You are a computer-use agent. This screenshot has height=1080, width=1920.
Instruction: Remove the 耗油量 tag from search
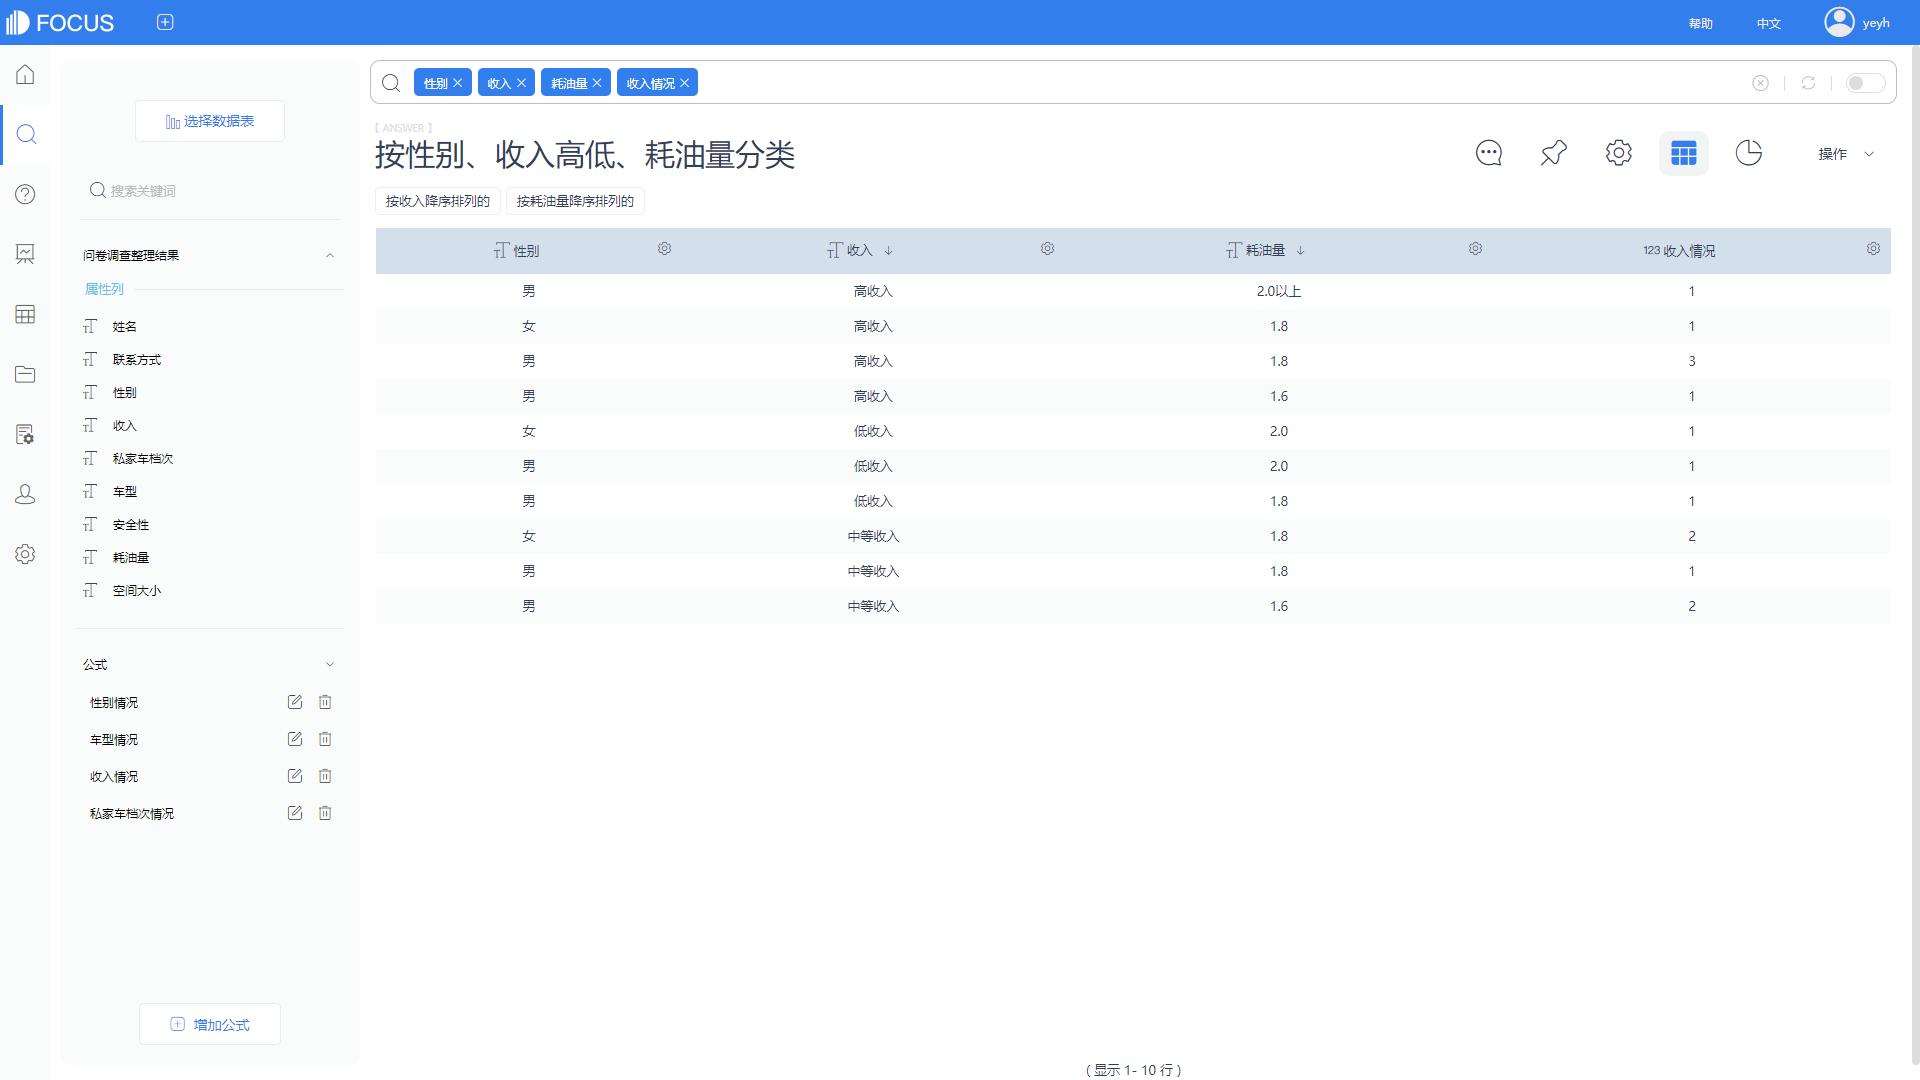pos(597,83)
